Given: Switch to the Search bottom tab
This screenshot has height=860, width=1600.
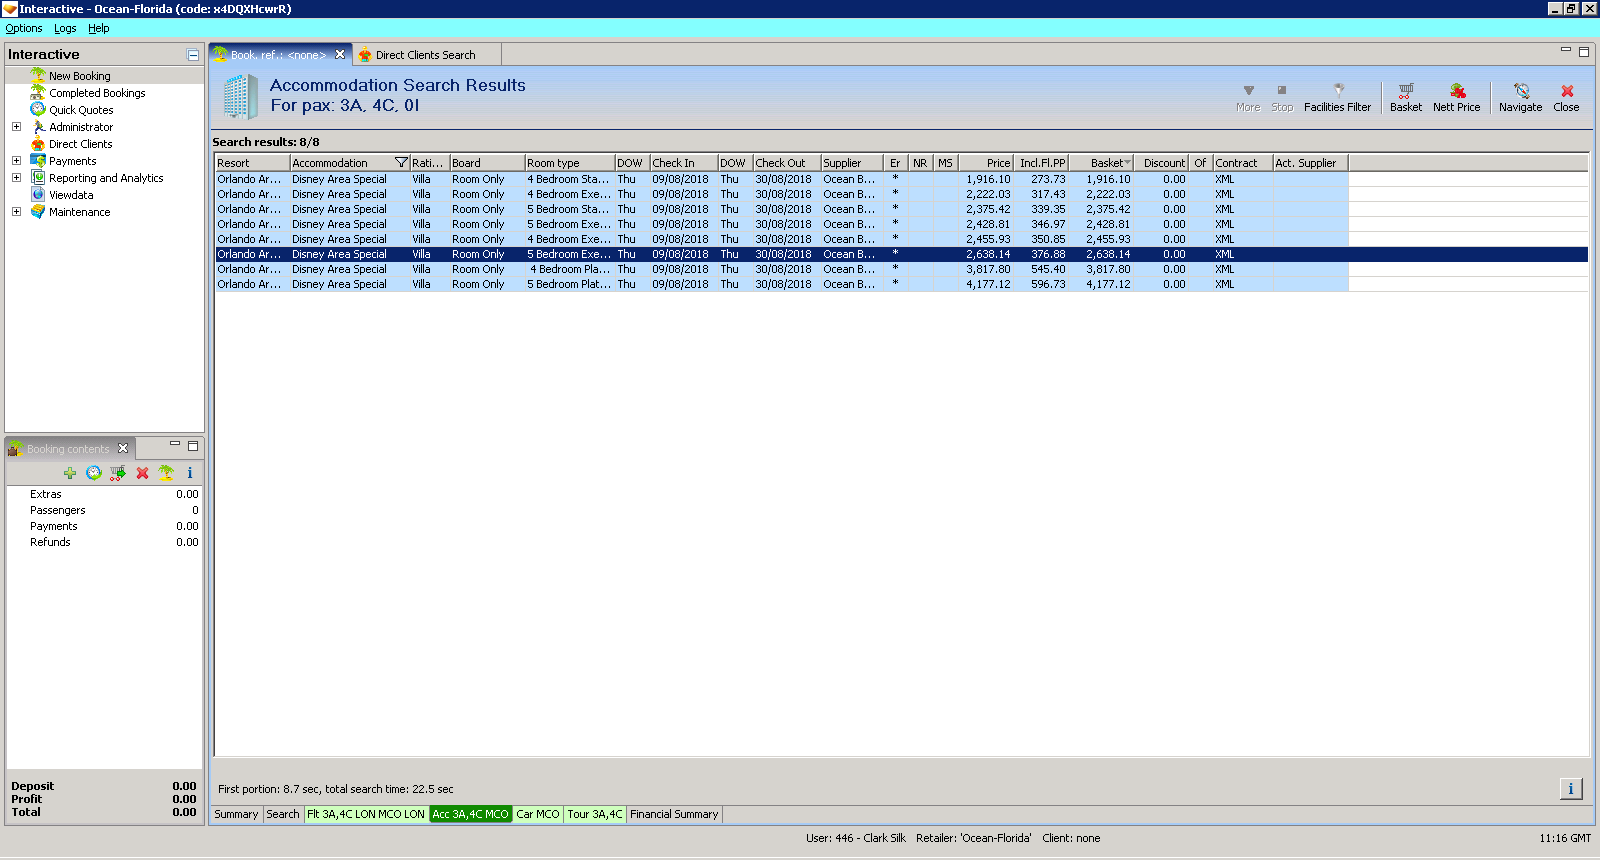Looking at the screenshot, I should [283, 814].
